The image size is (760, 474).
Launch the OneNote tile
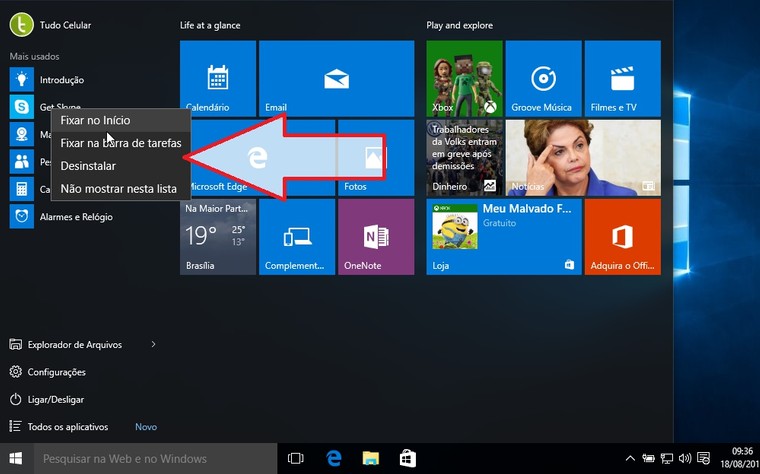(375, 237)
